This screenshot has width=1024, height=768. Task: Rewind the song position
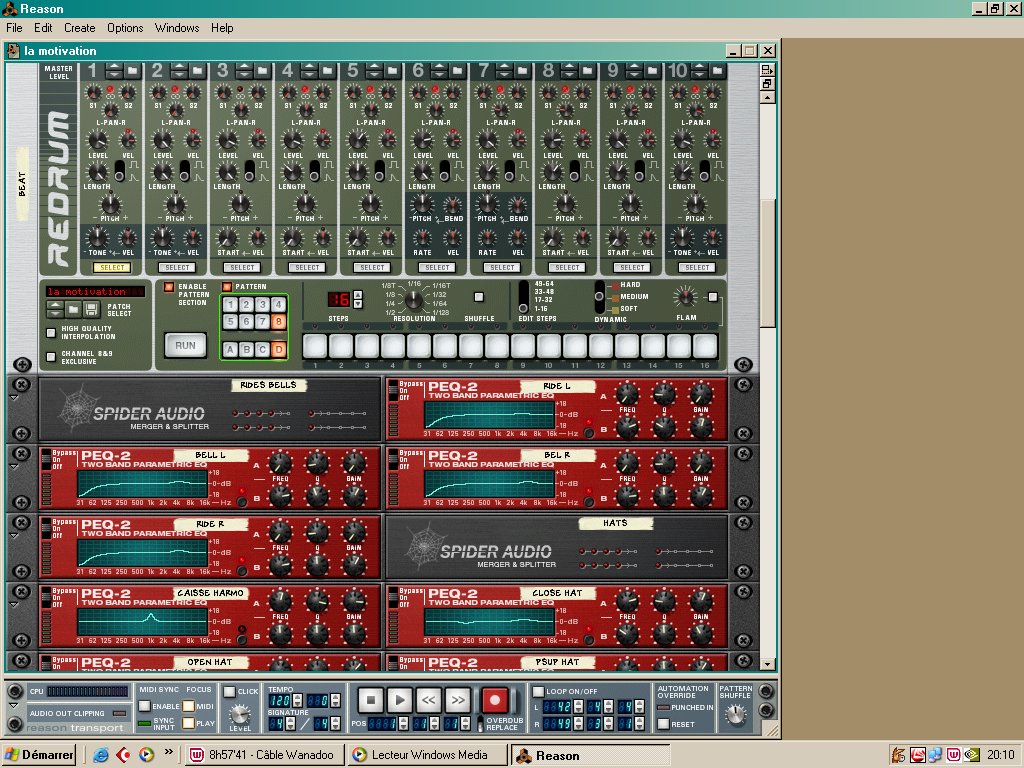click(x=428, y=700)
